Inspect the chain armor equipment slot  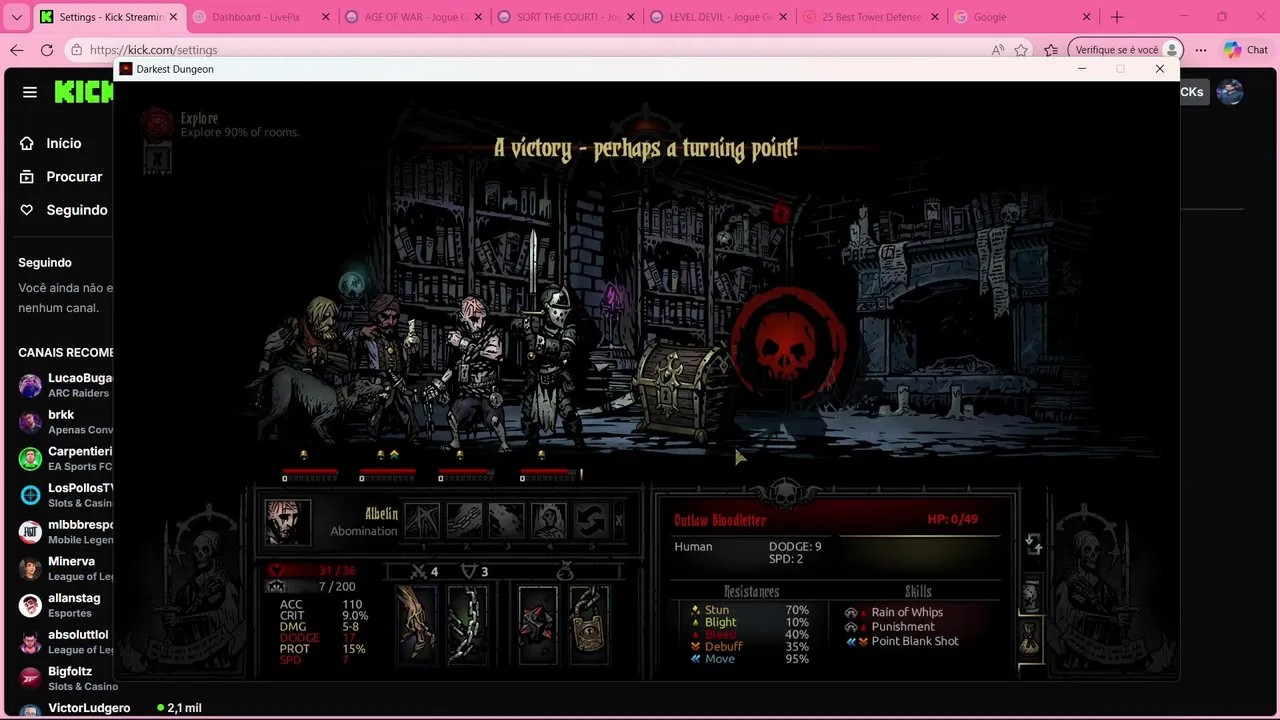[466, 624]
